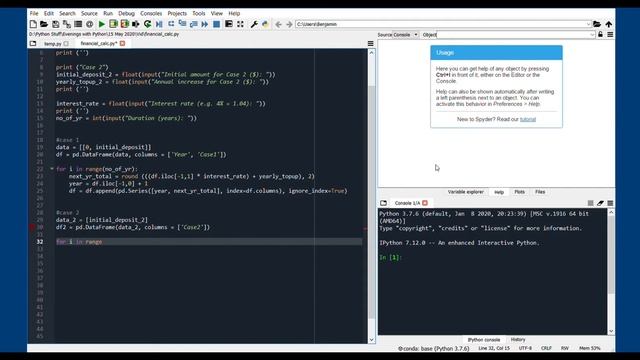Open file using the folder toolbar icon
The image size is (640, 360).
(x=44, y=24)
